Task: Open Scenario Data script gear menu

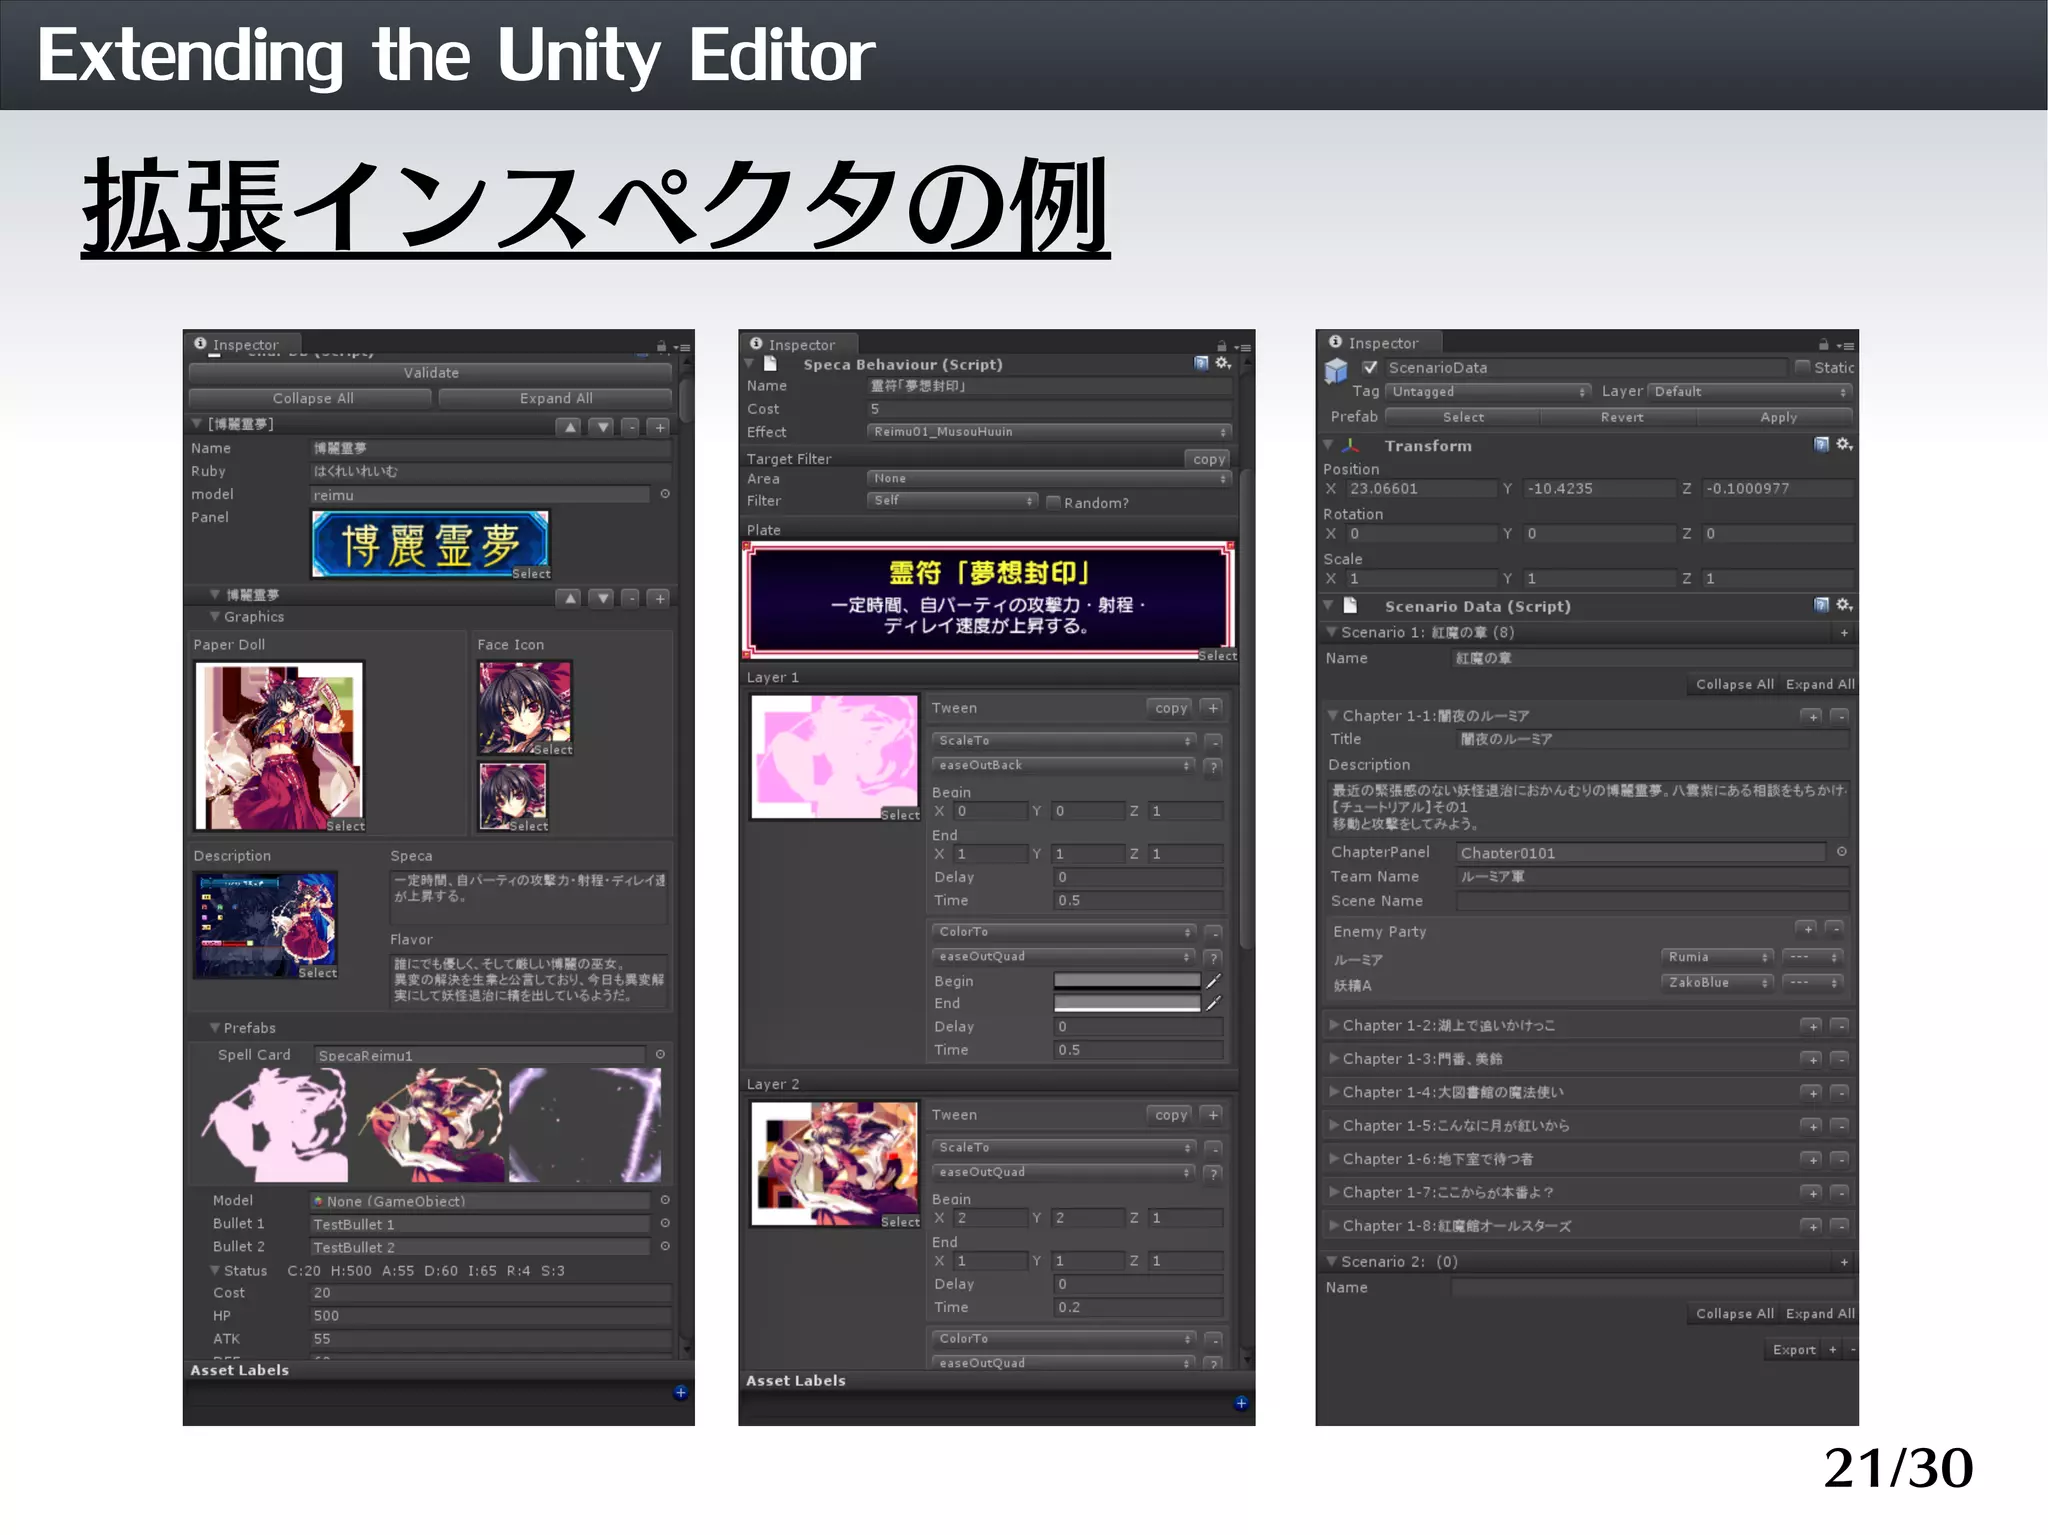Action: tap(1844, 605)
